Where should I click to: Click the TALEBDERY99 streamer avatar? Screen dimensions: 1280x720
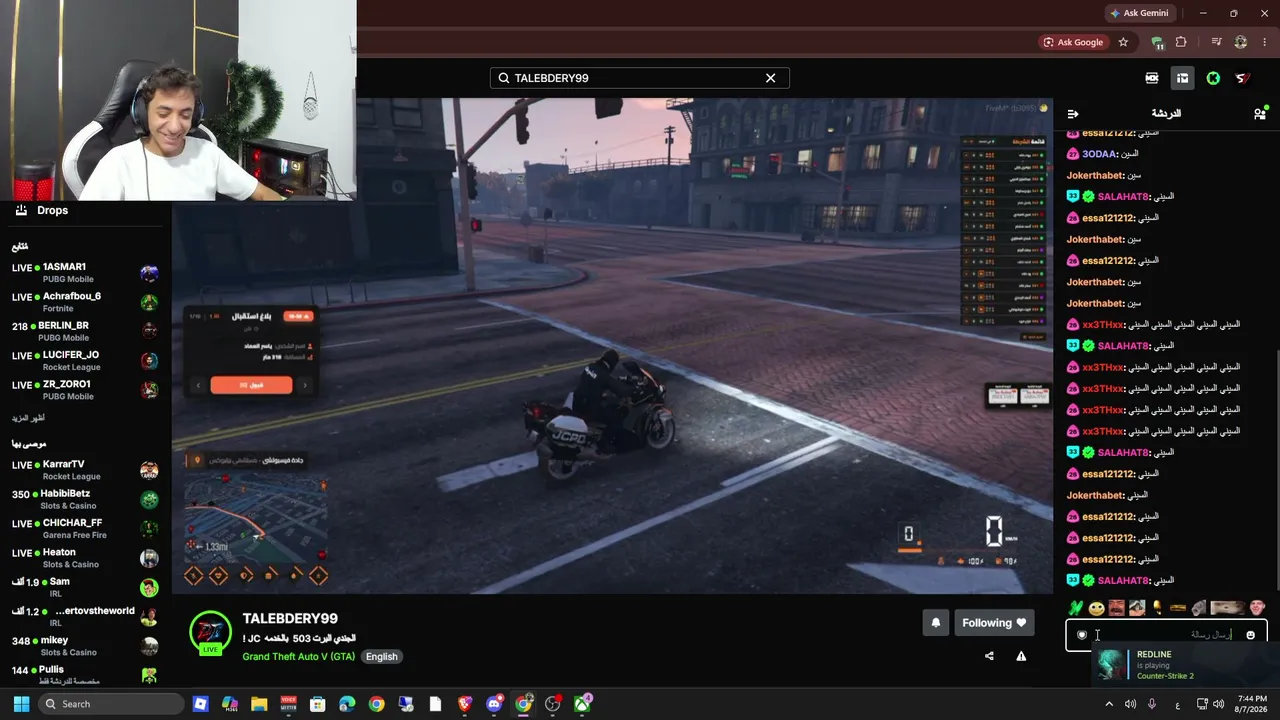tap(211, 632)
